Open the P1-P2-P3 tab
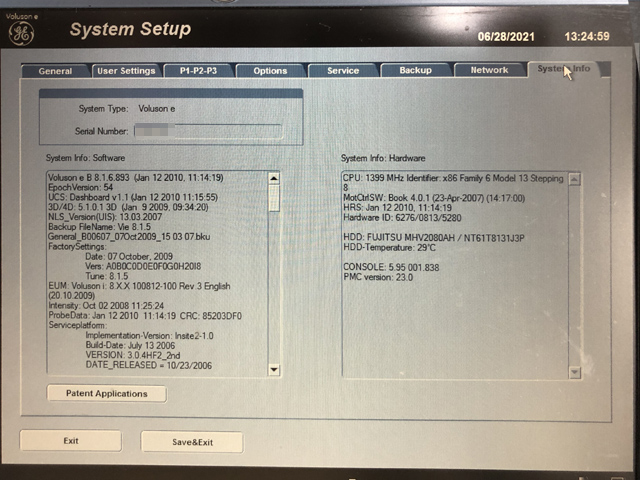640x480 pixels. (198, 70)
